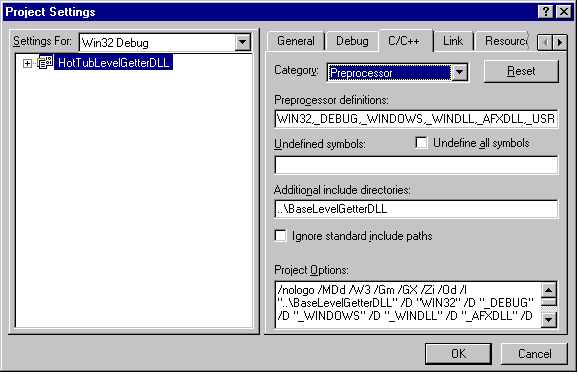Click the title bar help button
The width and height of the screenshot is (578, 374).
click(x=546, y=12)
